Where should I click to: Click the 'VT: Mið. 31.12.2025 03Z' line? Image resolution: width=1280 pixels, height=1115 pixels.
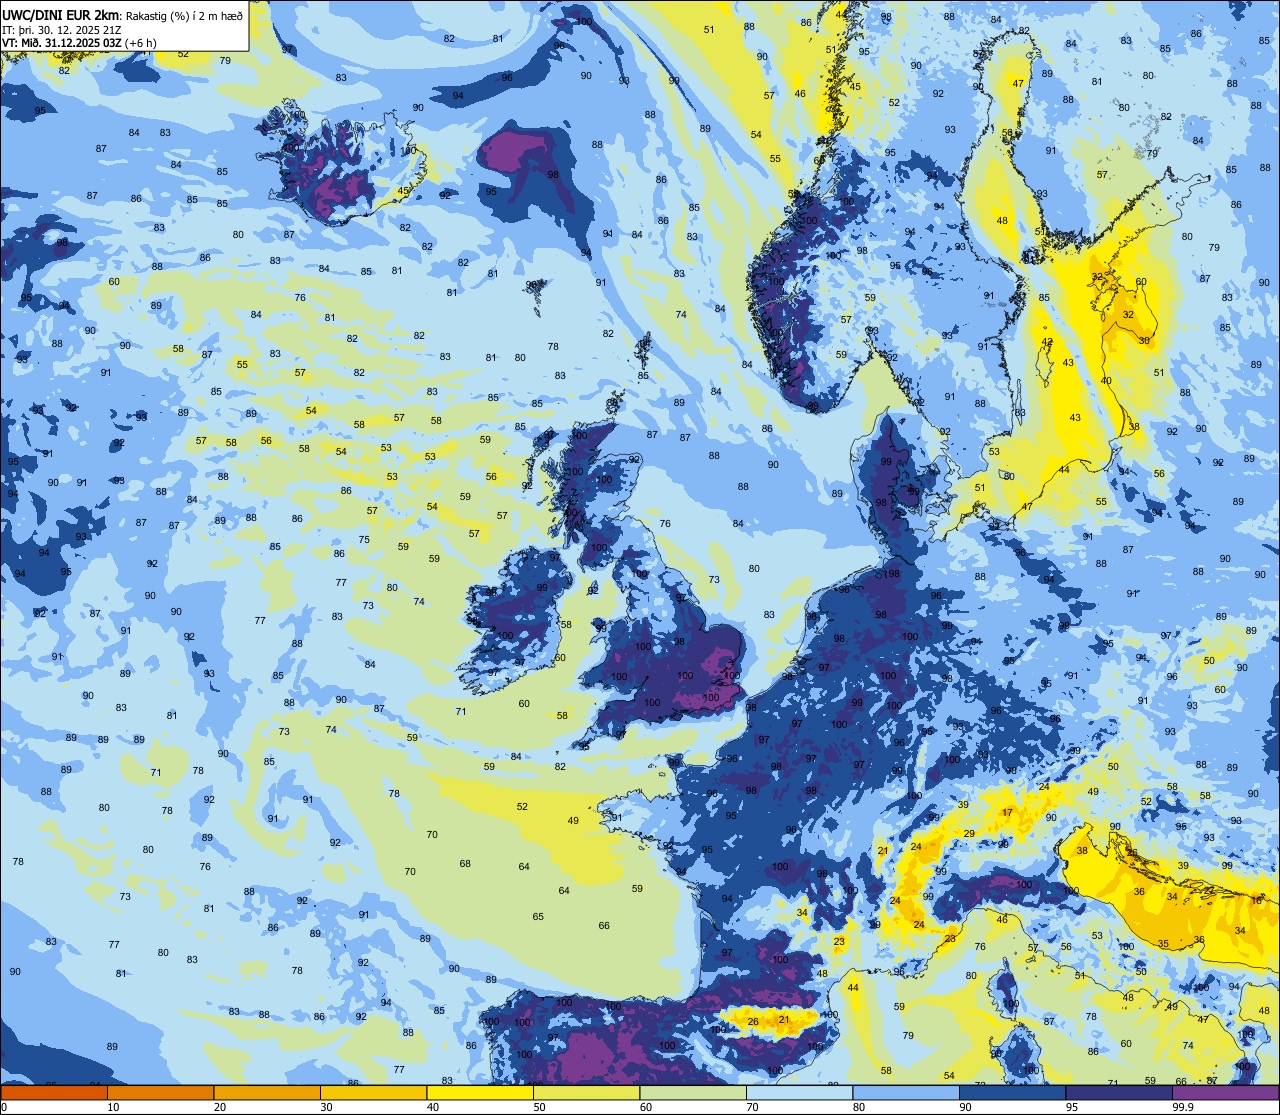[x=62, y=42]
